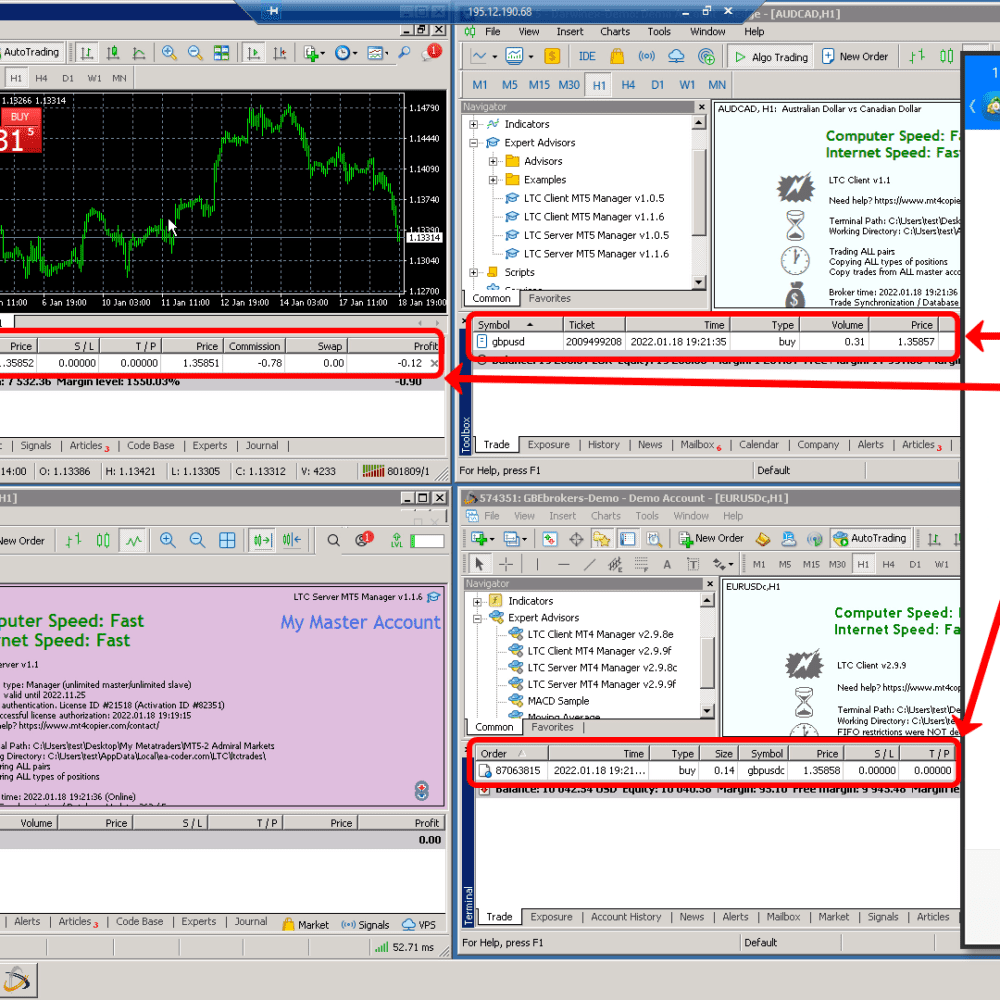Select candlestick chart icon in top-left MT4 toolbar
The width and height of the screenshot is (1000, 1000).
tap(113, 53)
